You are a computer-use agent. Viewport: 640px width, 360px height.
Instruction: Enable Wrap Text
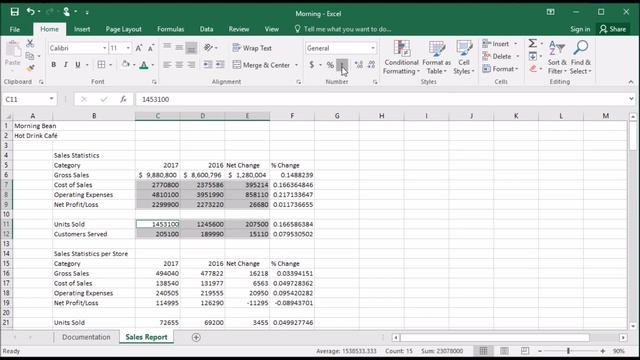(x=252, y=48)
